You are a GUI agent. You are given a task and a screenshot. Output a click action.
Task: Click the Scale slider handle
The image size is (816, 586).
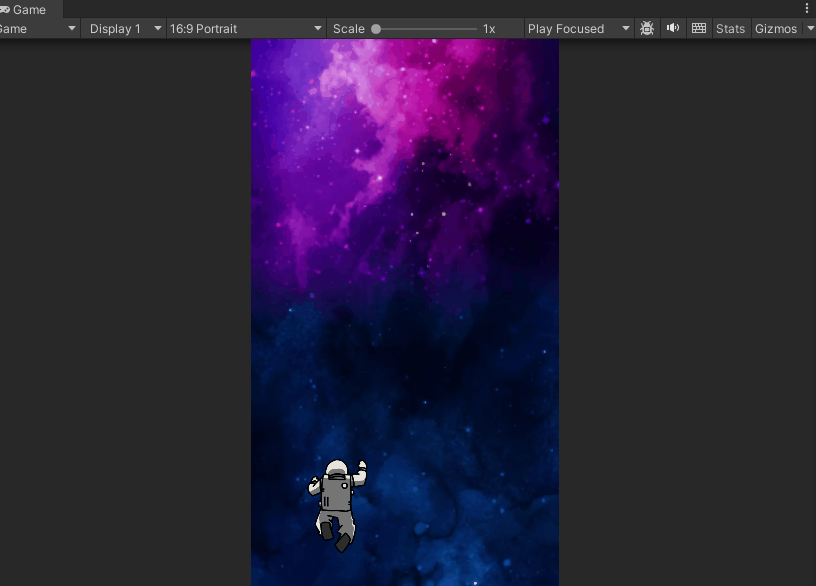coord(376,29)
